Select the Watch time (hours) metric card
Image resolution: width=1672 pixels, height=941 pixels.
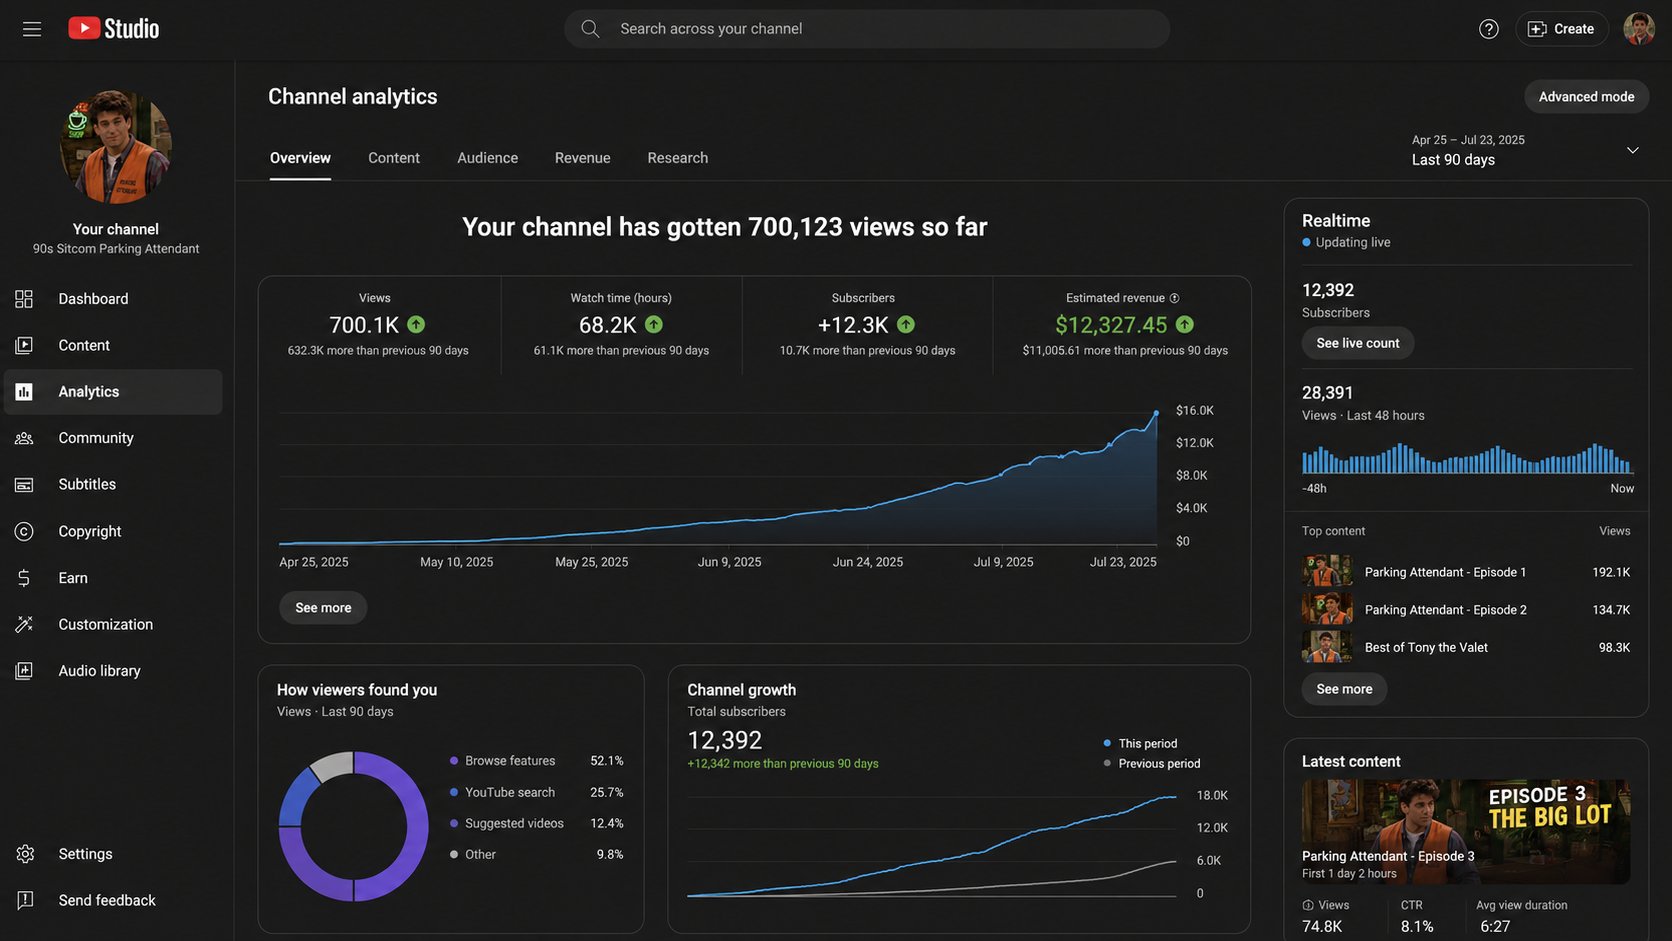pos(621,325)
